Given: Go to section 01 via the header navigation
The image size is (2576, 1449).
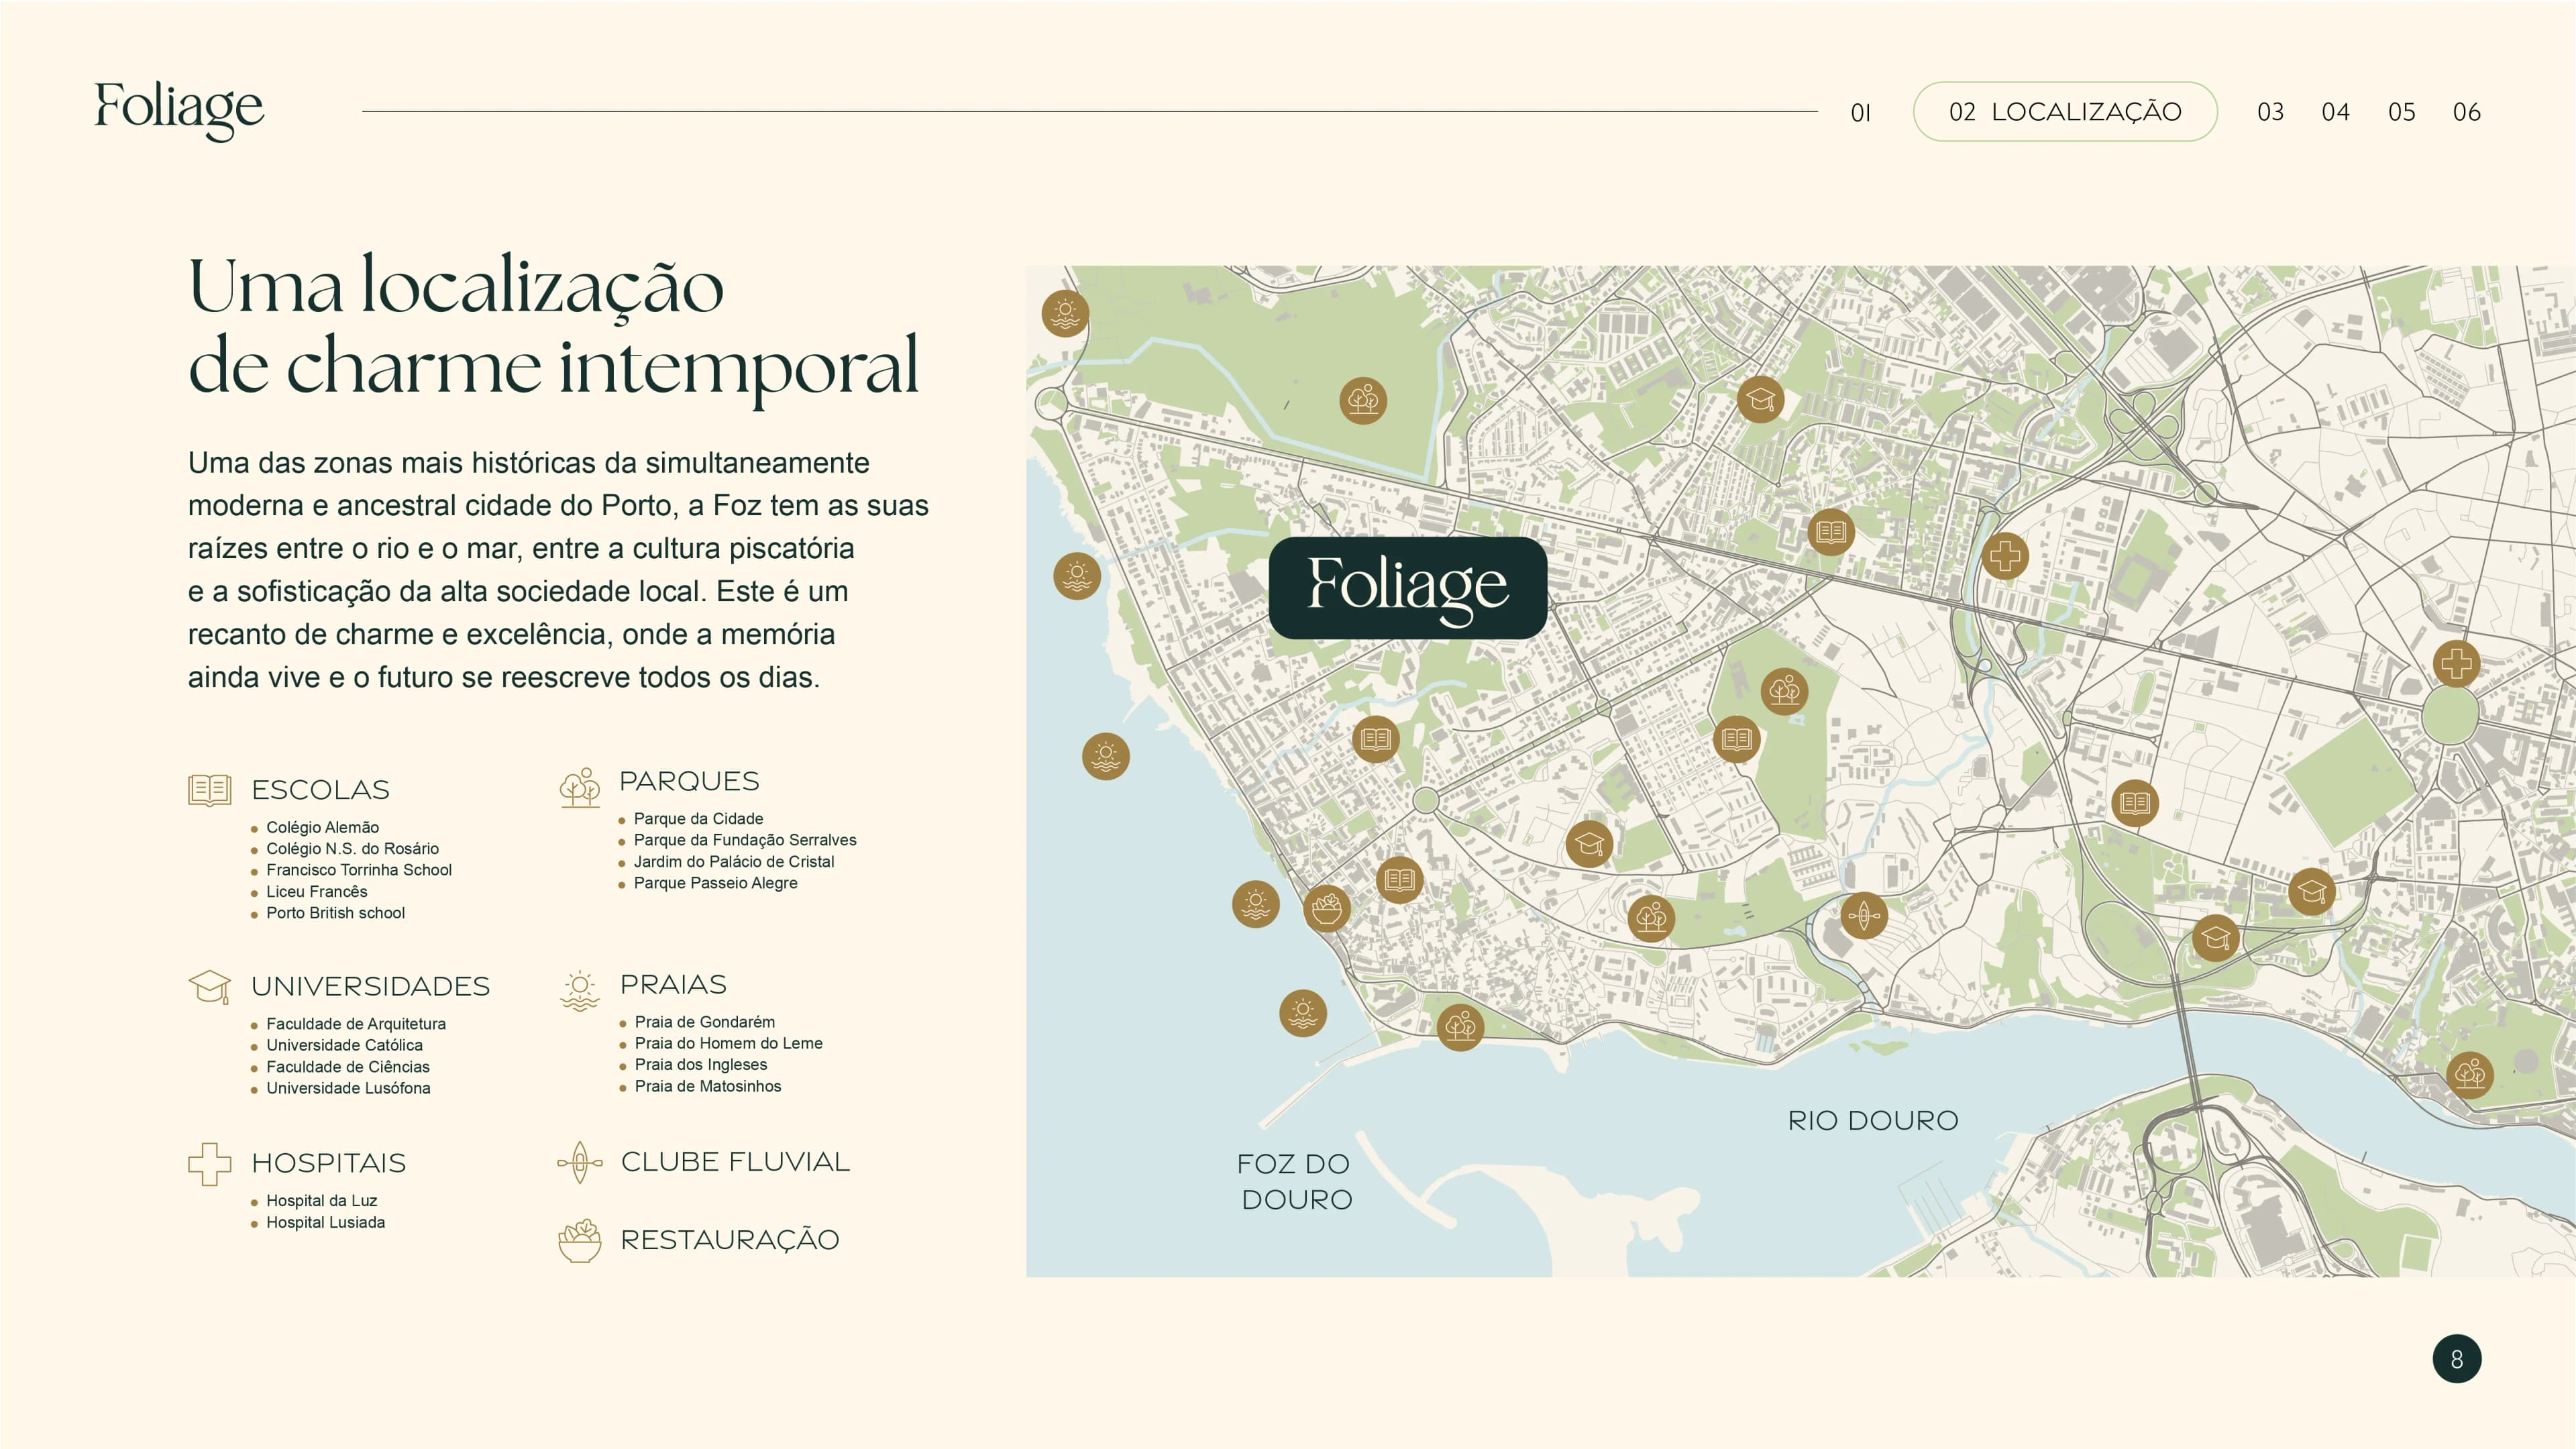Looking at the screenshot, I should [x=1860, y=112].
